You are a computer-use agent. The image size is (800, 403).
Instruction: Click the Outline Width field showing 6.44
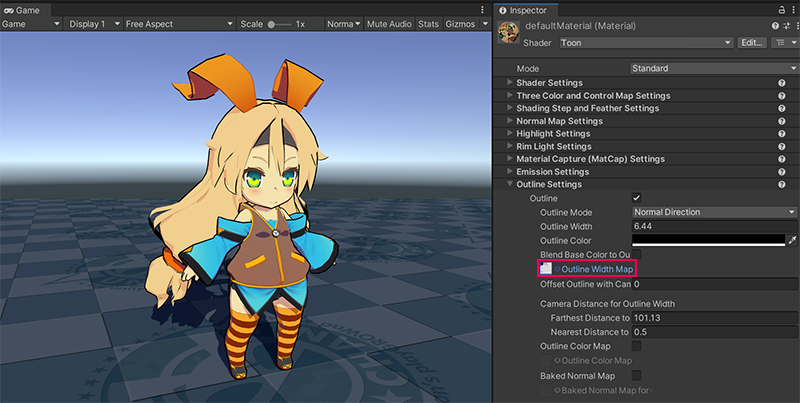(x=714, y=226)
